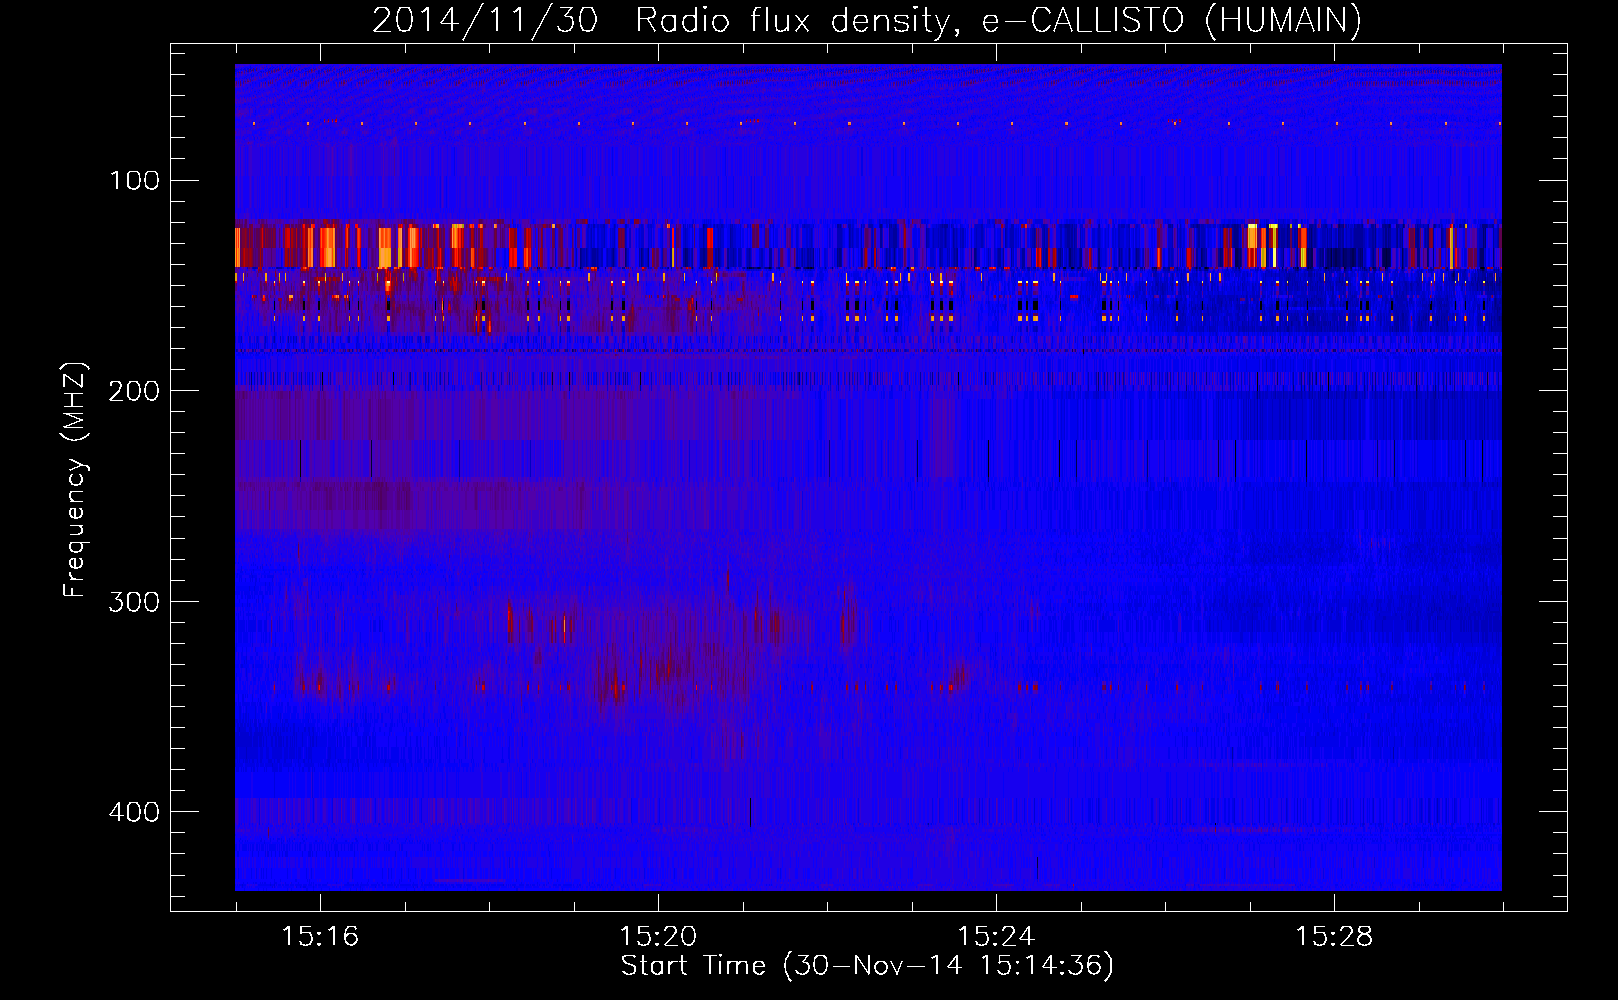Click the 15:16 time tick label
This screenshot has height=1000, width=1618.
point(320,937)
